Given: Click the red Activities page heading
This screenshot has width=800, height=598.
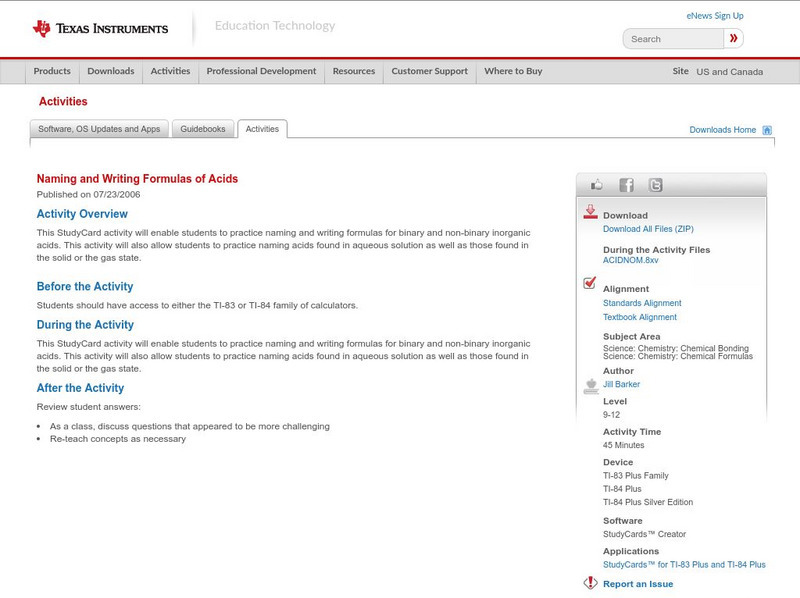Looking at the screenshot, I should (63, 102).
